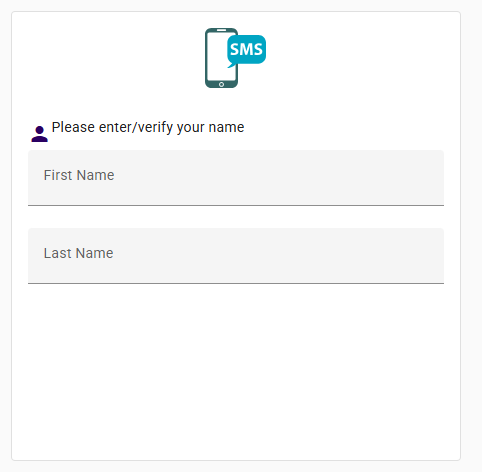Focus the Last Name input field
Viewport: 482px width, 472px height.
(236, 256)
